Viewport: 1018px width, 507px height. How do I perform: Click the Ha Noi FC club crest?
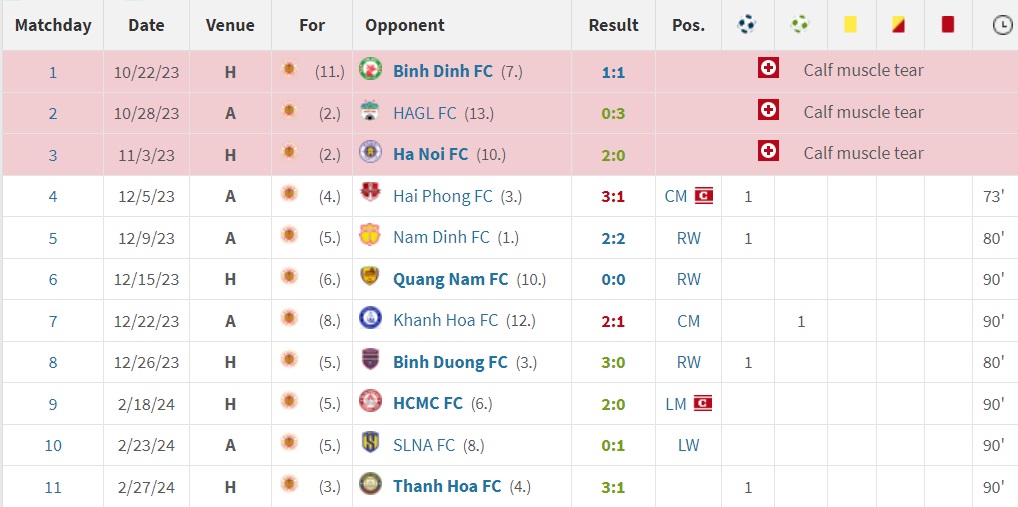[x=371, y=153]
